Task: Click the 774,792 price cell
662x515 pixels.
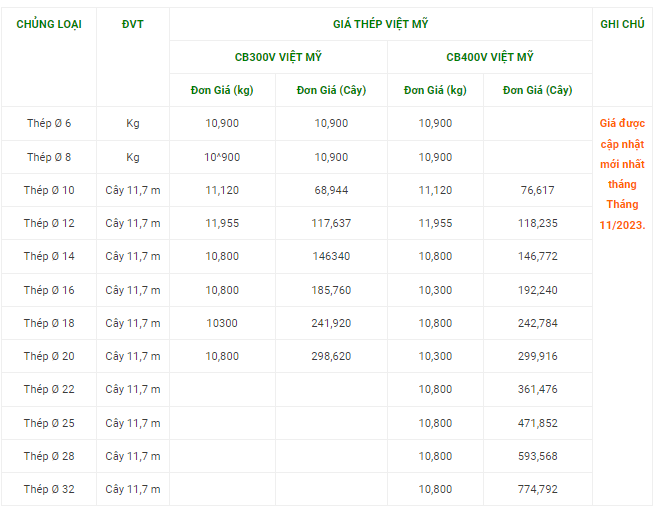Action: 538,489
